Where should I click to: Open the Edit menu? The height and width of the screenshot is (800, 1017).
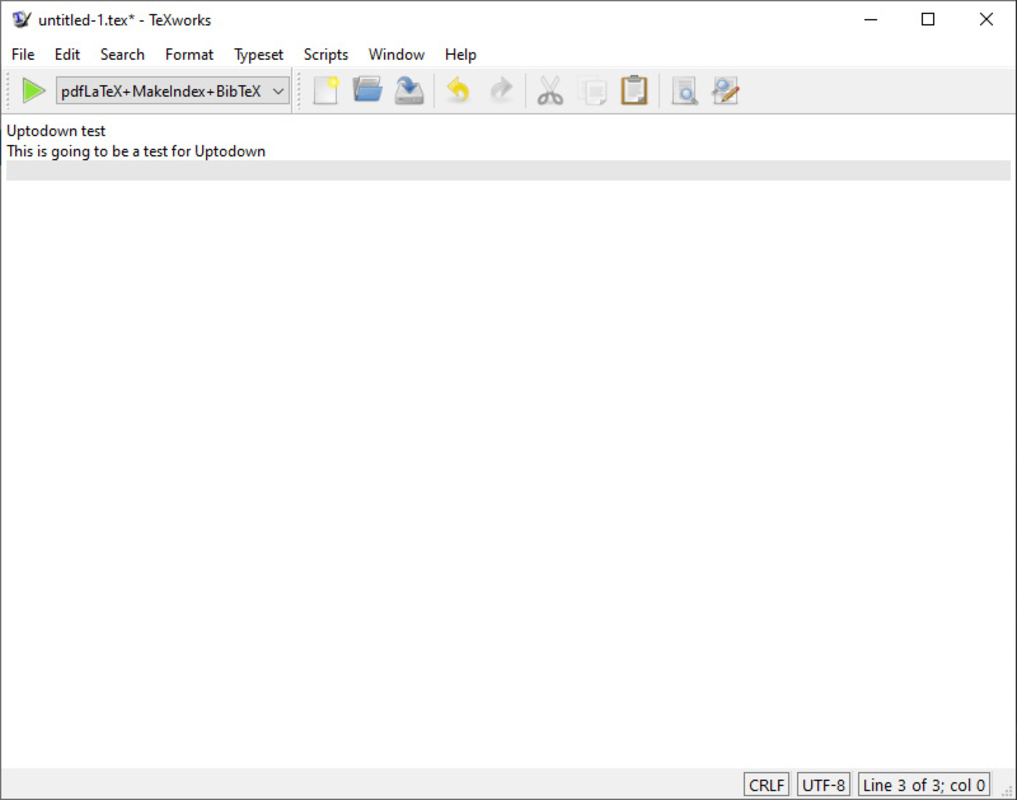coord(67,55)
